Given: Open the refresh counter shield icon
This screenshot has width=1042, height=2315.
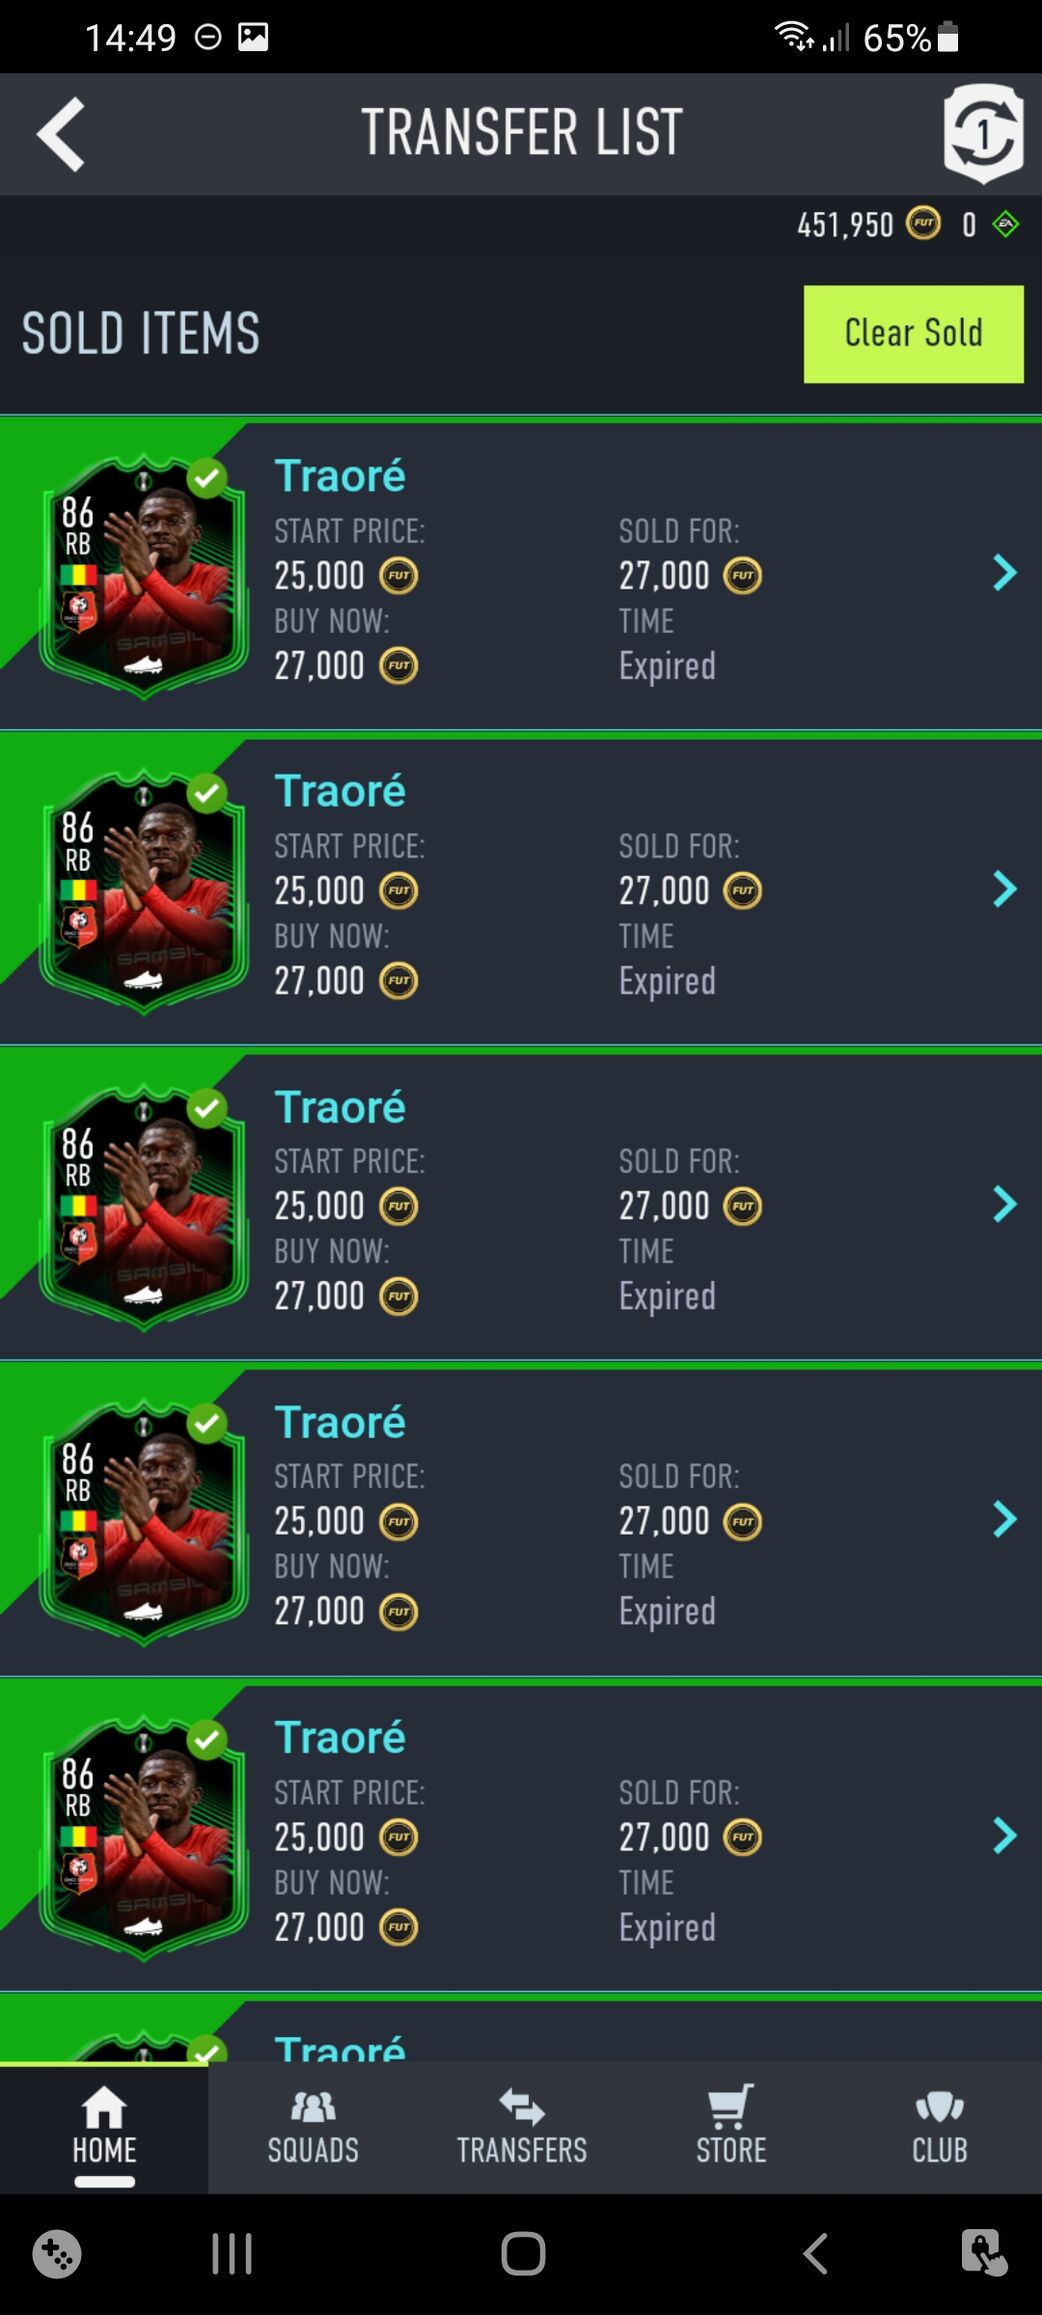Looking at the screenshot, I should pos(983,133).
